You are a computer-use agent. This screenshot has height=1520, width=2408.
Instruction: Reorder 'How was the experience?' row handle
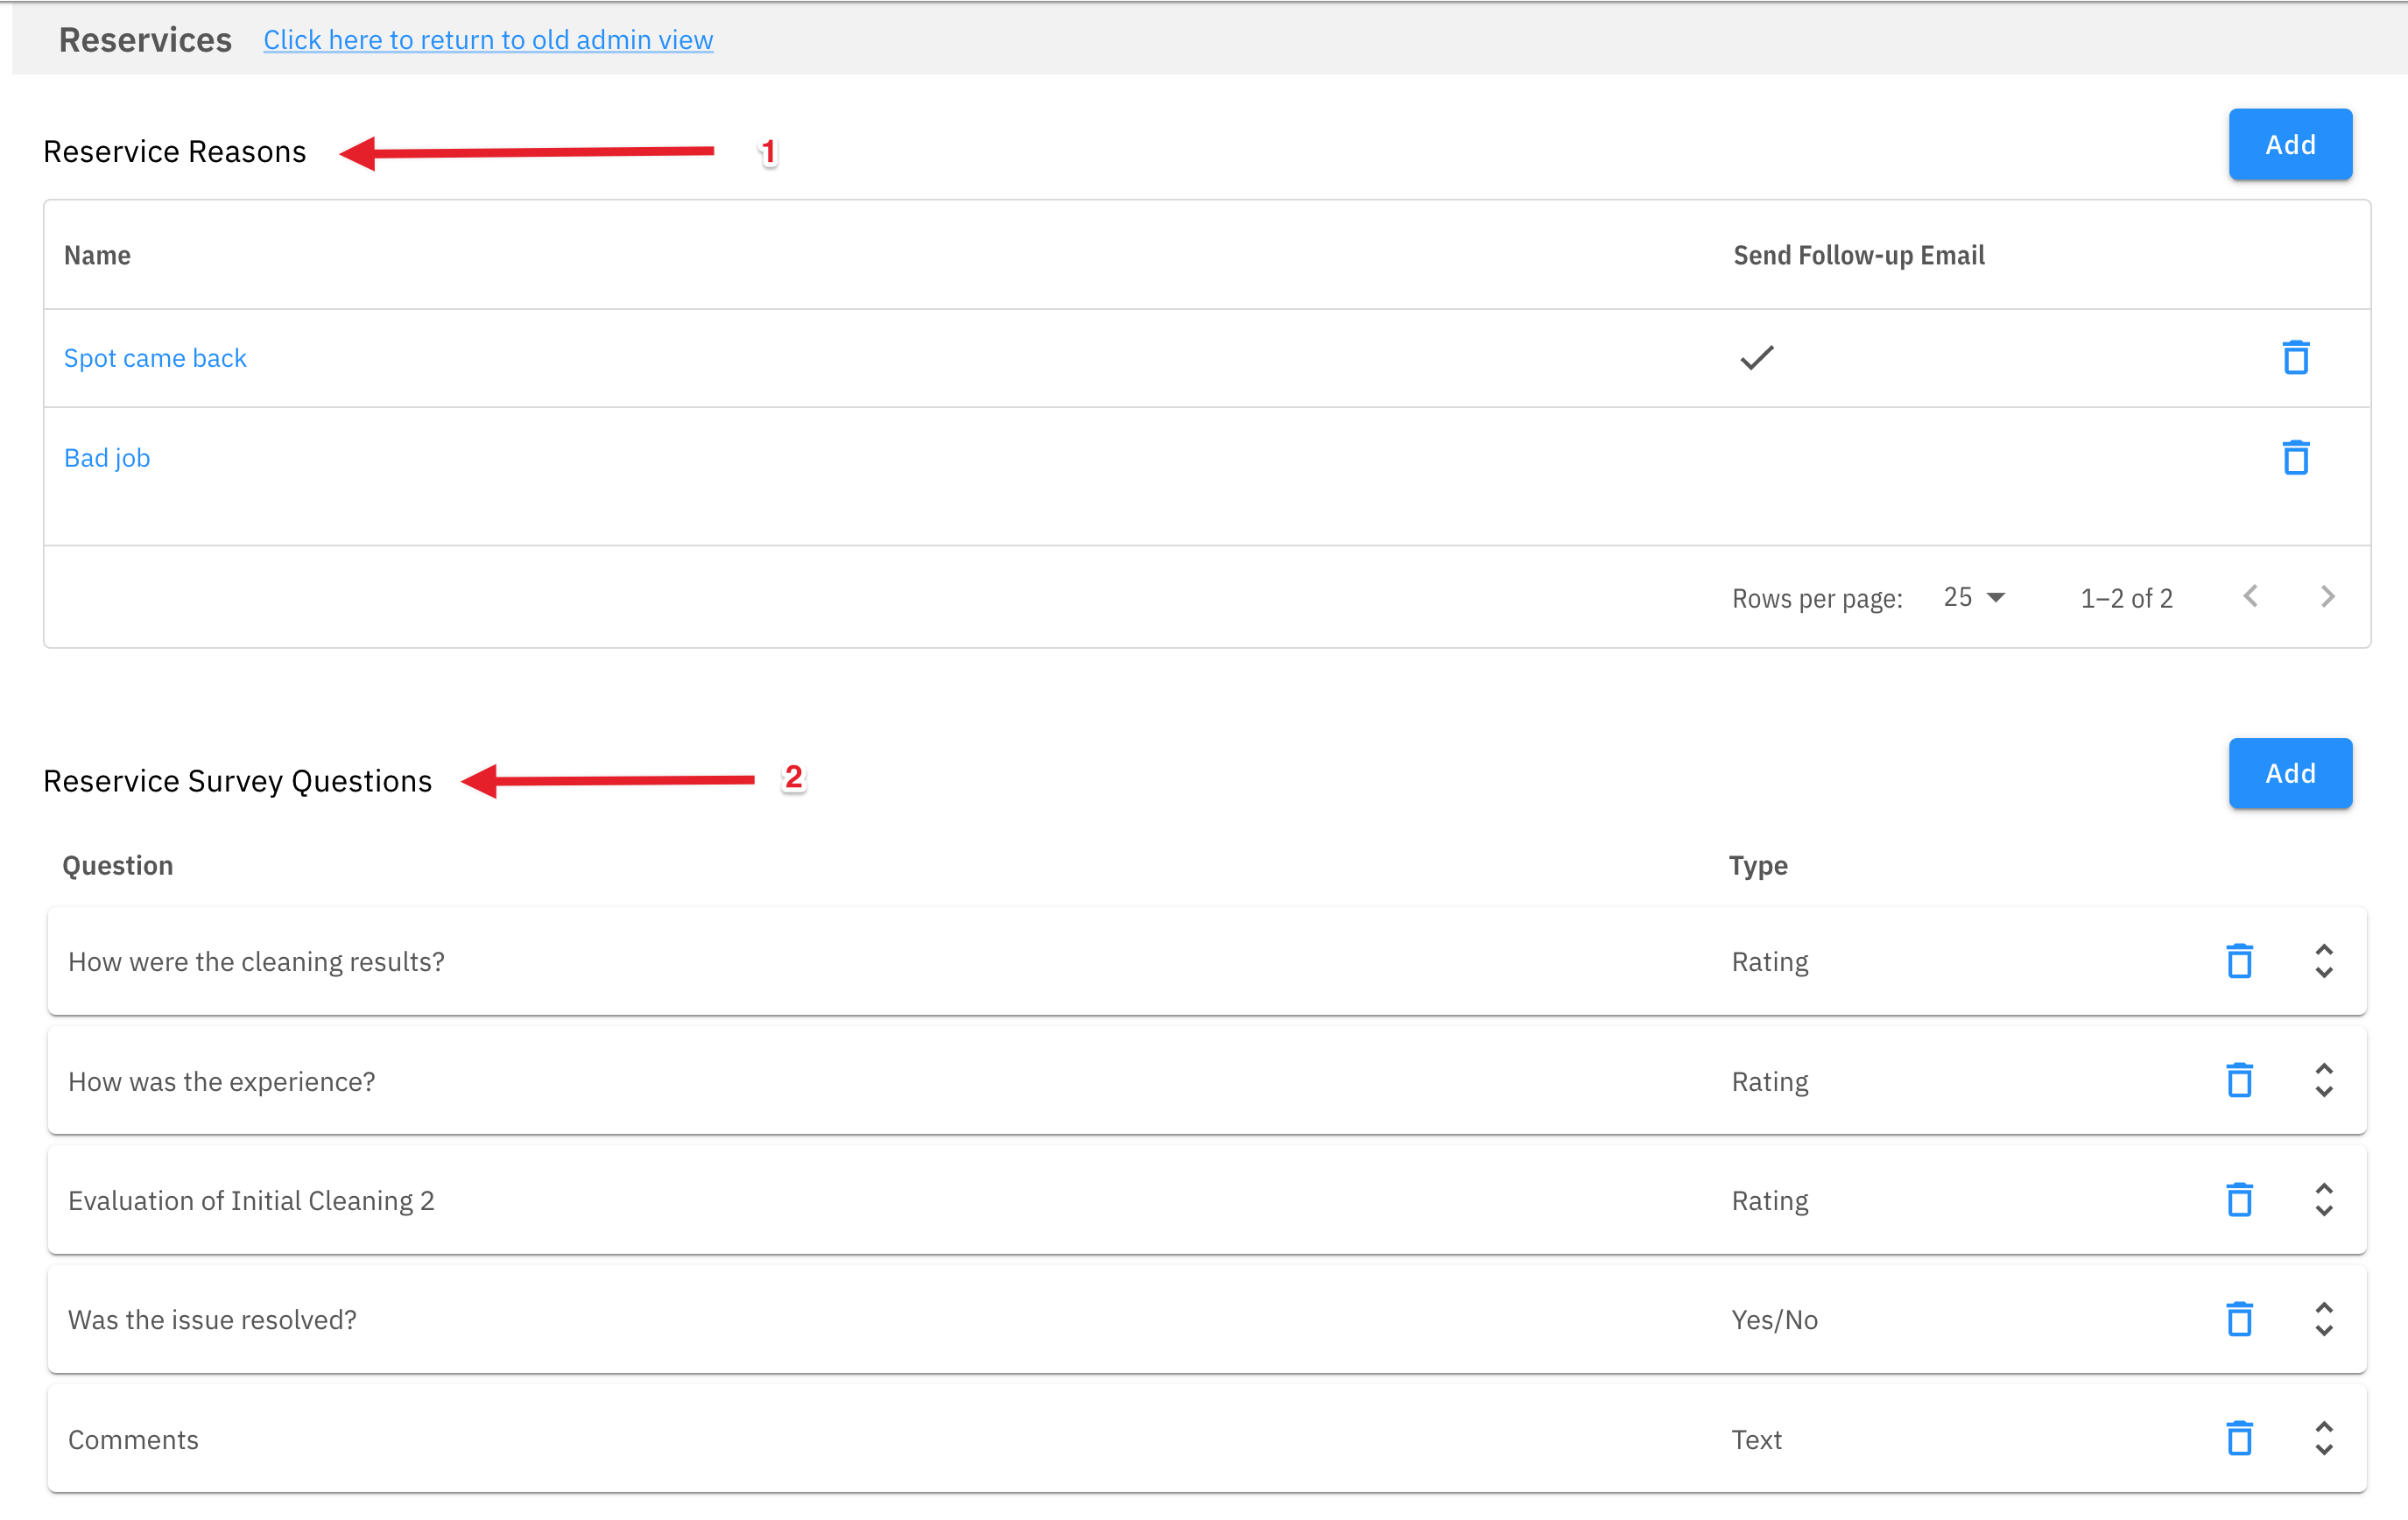click(2324, 1080)
